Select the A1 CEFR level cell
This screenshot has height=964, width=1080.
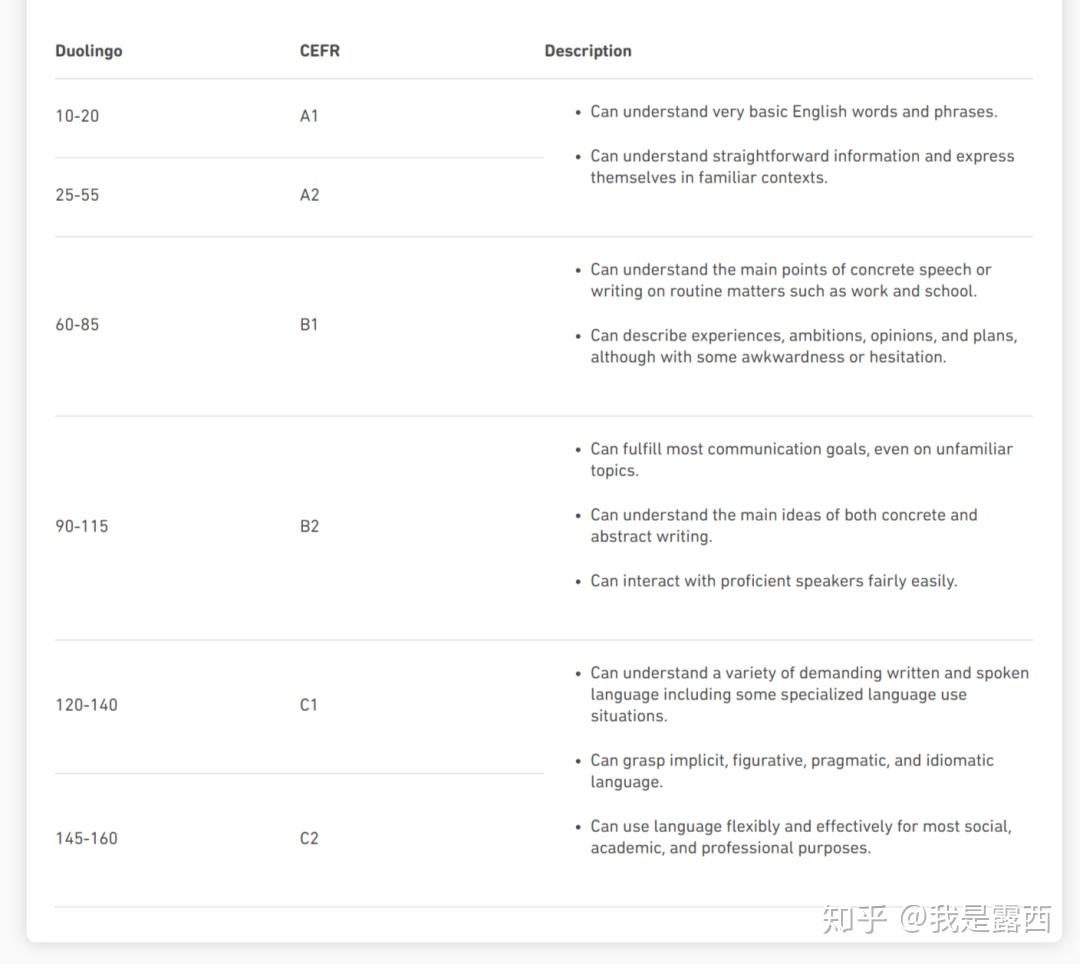pyautogui.click(x=309, y=116)
